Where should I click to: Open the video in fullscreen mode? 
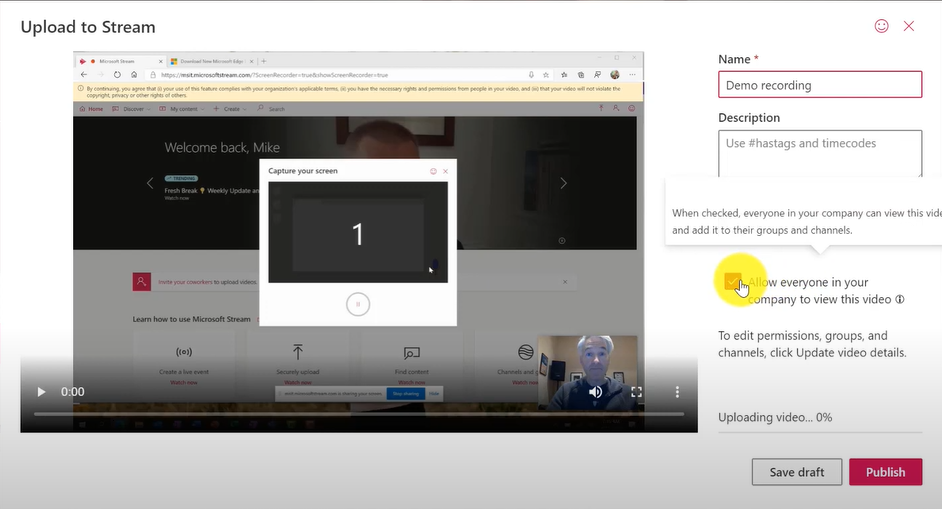pyautogui.click(x=636, y=392)
